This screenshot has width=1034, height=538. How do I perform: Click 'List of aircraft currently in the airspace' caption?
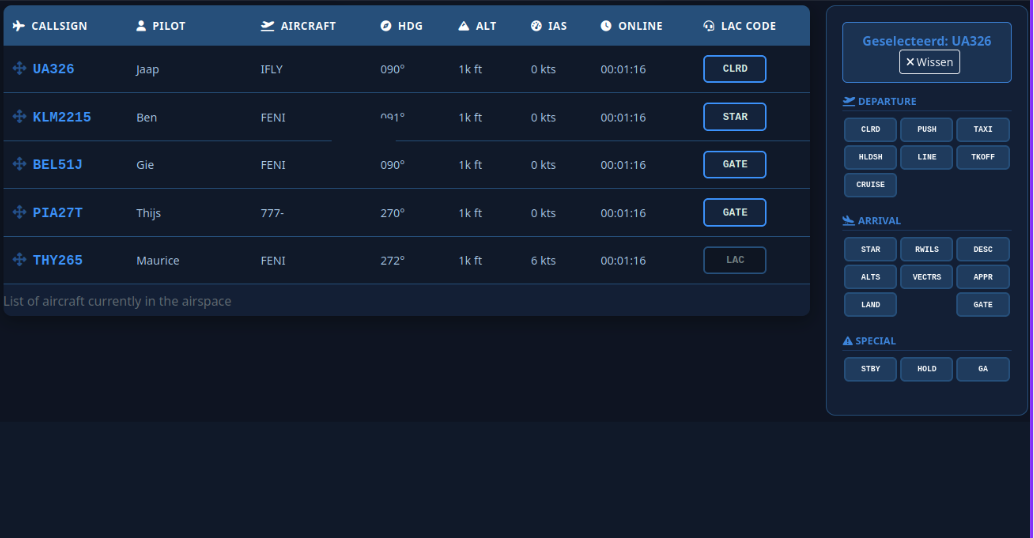point(117,301)
